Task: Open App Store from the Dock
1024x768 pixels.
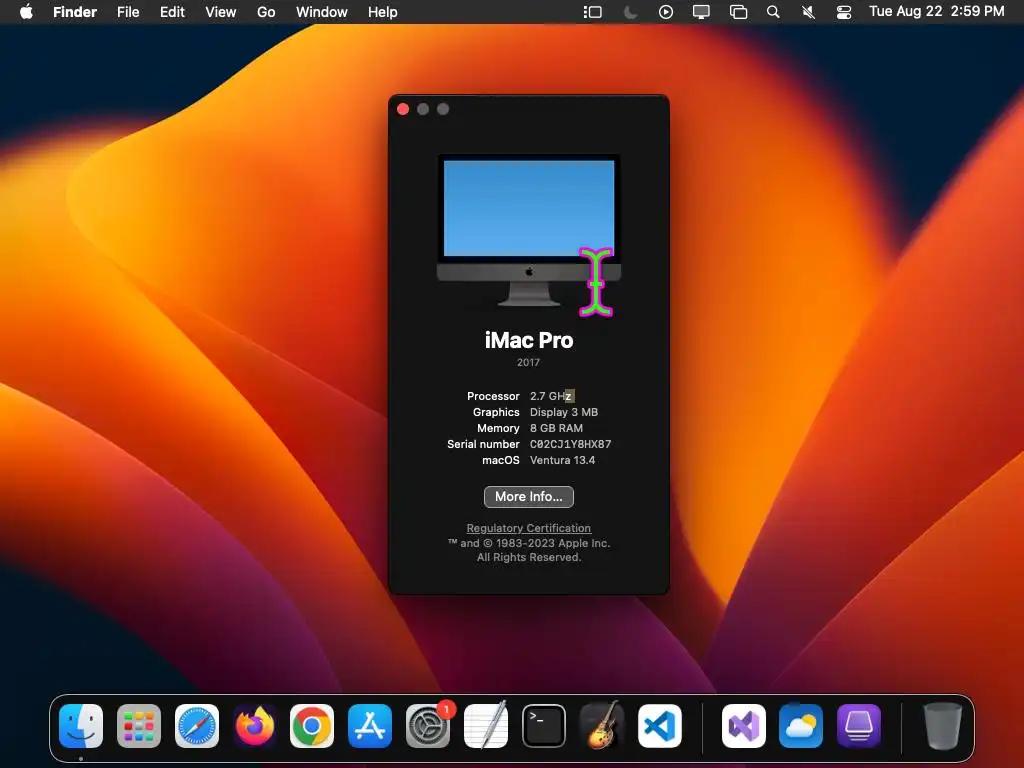Action: (370, 726)
